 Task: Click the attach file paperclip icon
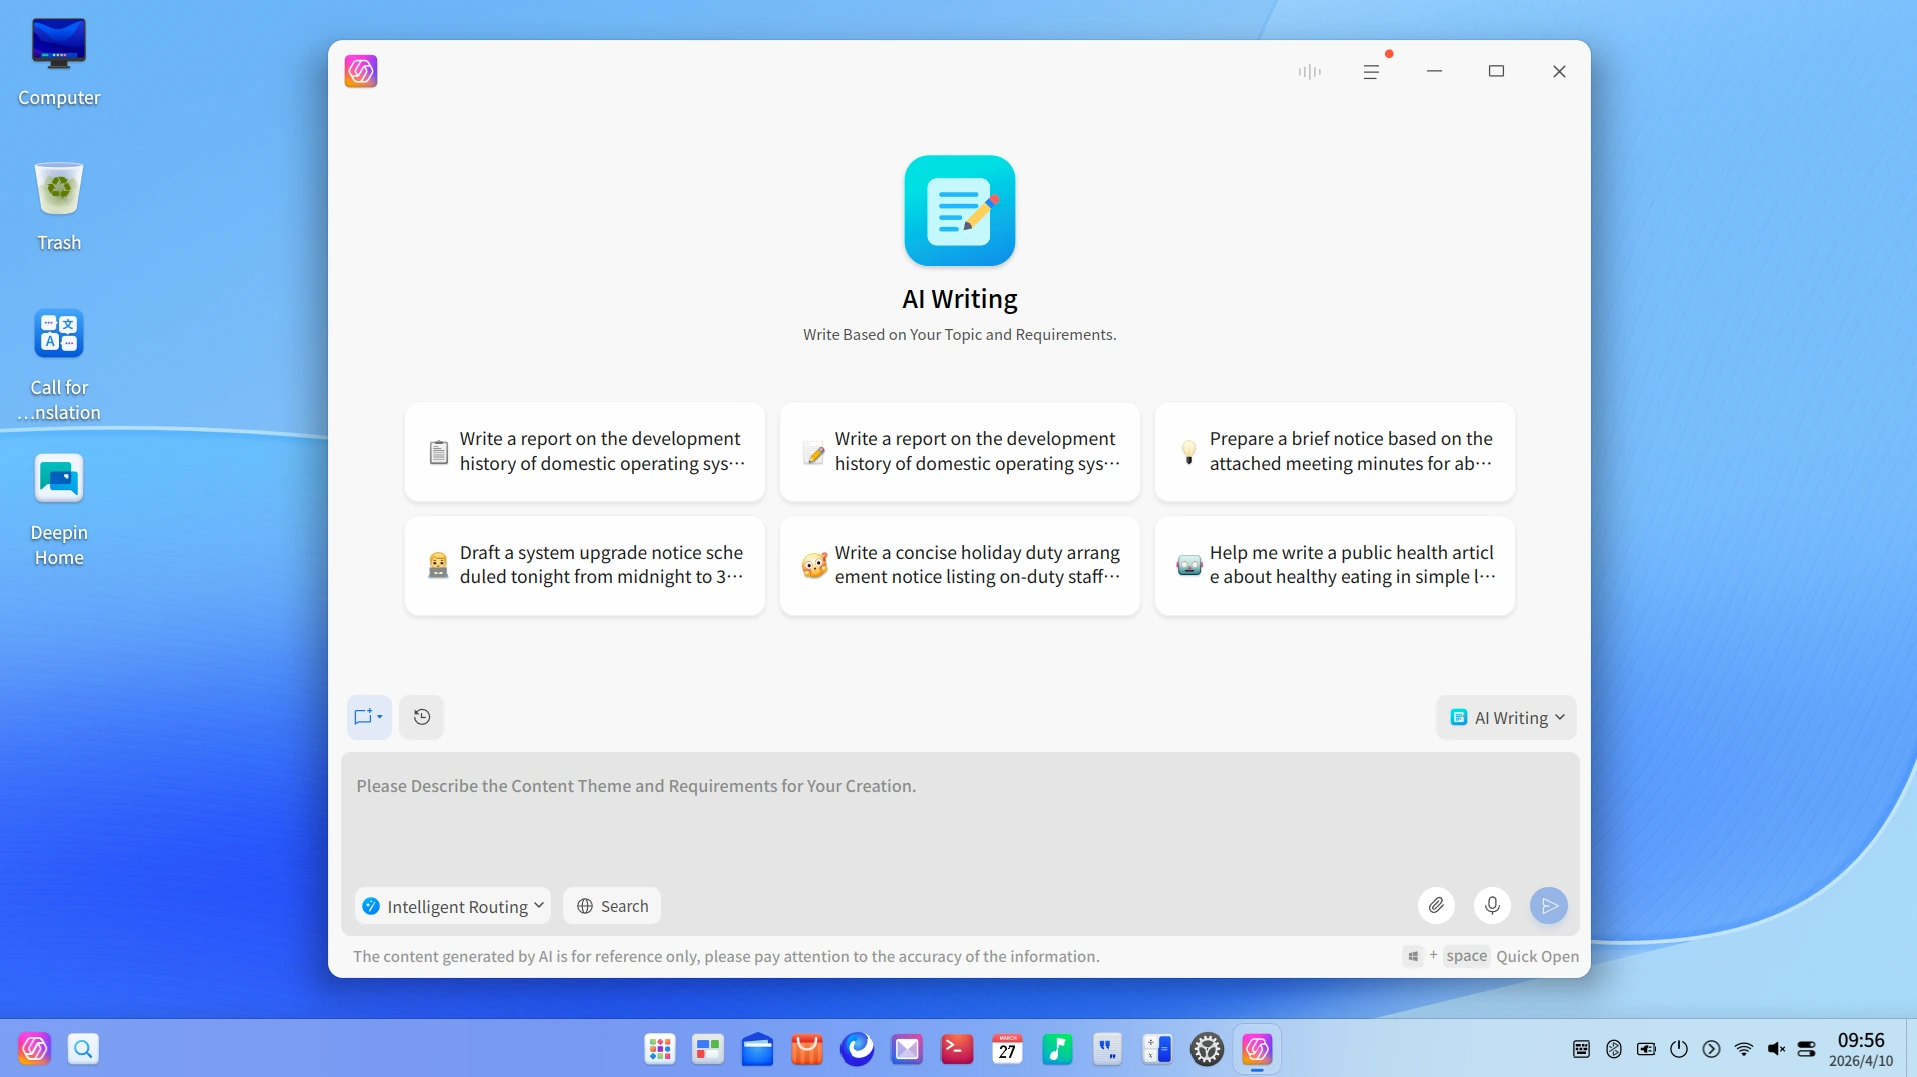1436,906
